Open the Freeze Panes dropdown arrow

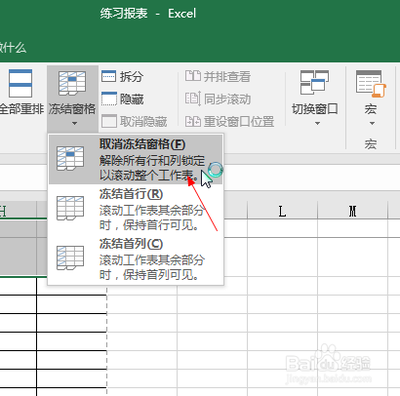click(x=74, y=123)
